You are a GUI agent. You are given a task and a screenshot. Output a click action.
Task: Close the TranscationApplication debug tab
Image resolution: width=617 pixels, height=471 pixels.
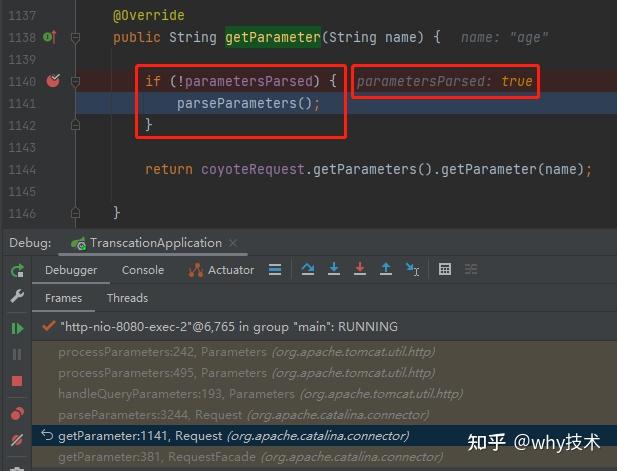tap(233, 243)
